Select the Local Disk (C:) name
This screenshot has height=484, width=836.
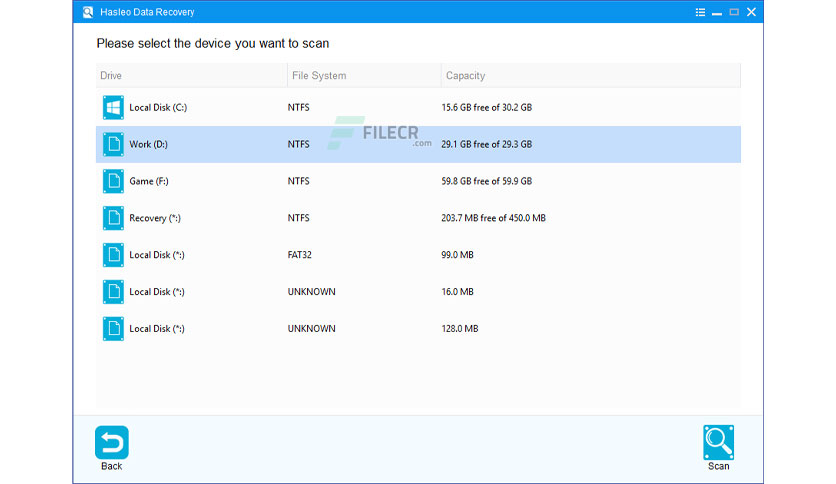(x=158, y=107)
